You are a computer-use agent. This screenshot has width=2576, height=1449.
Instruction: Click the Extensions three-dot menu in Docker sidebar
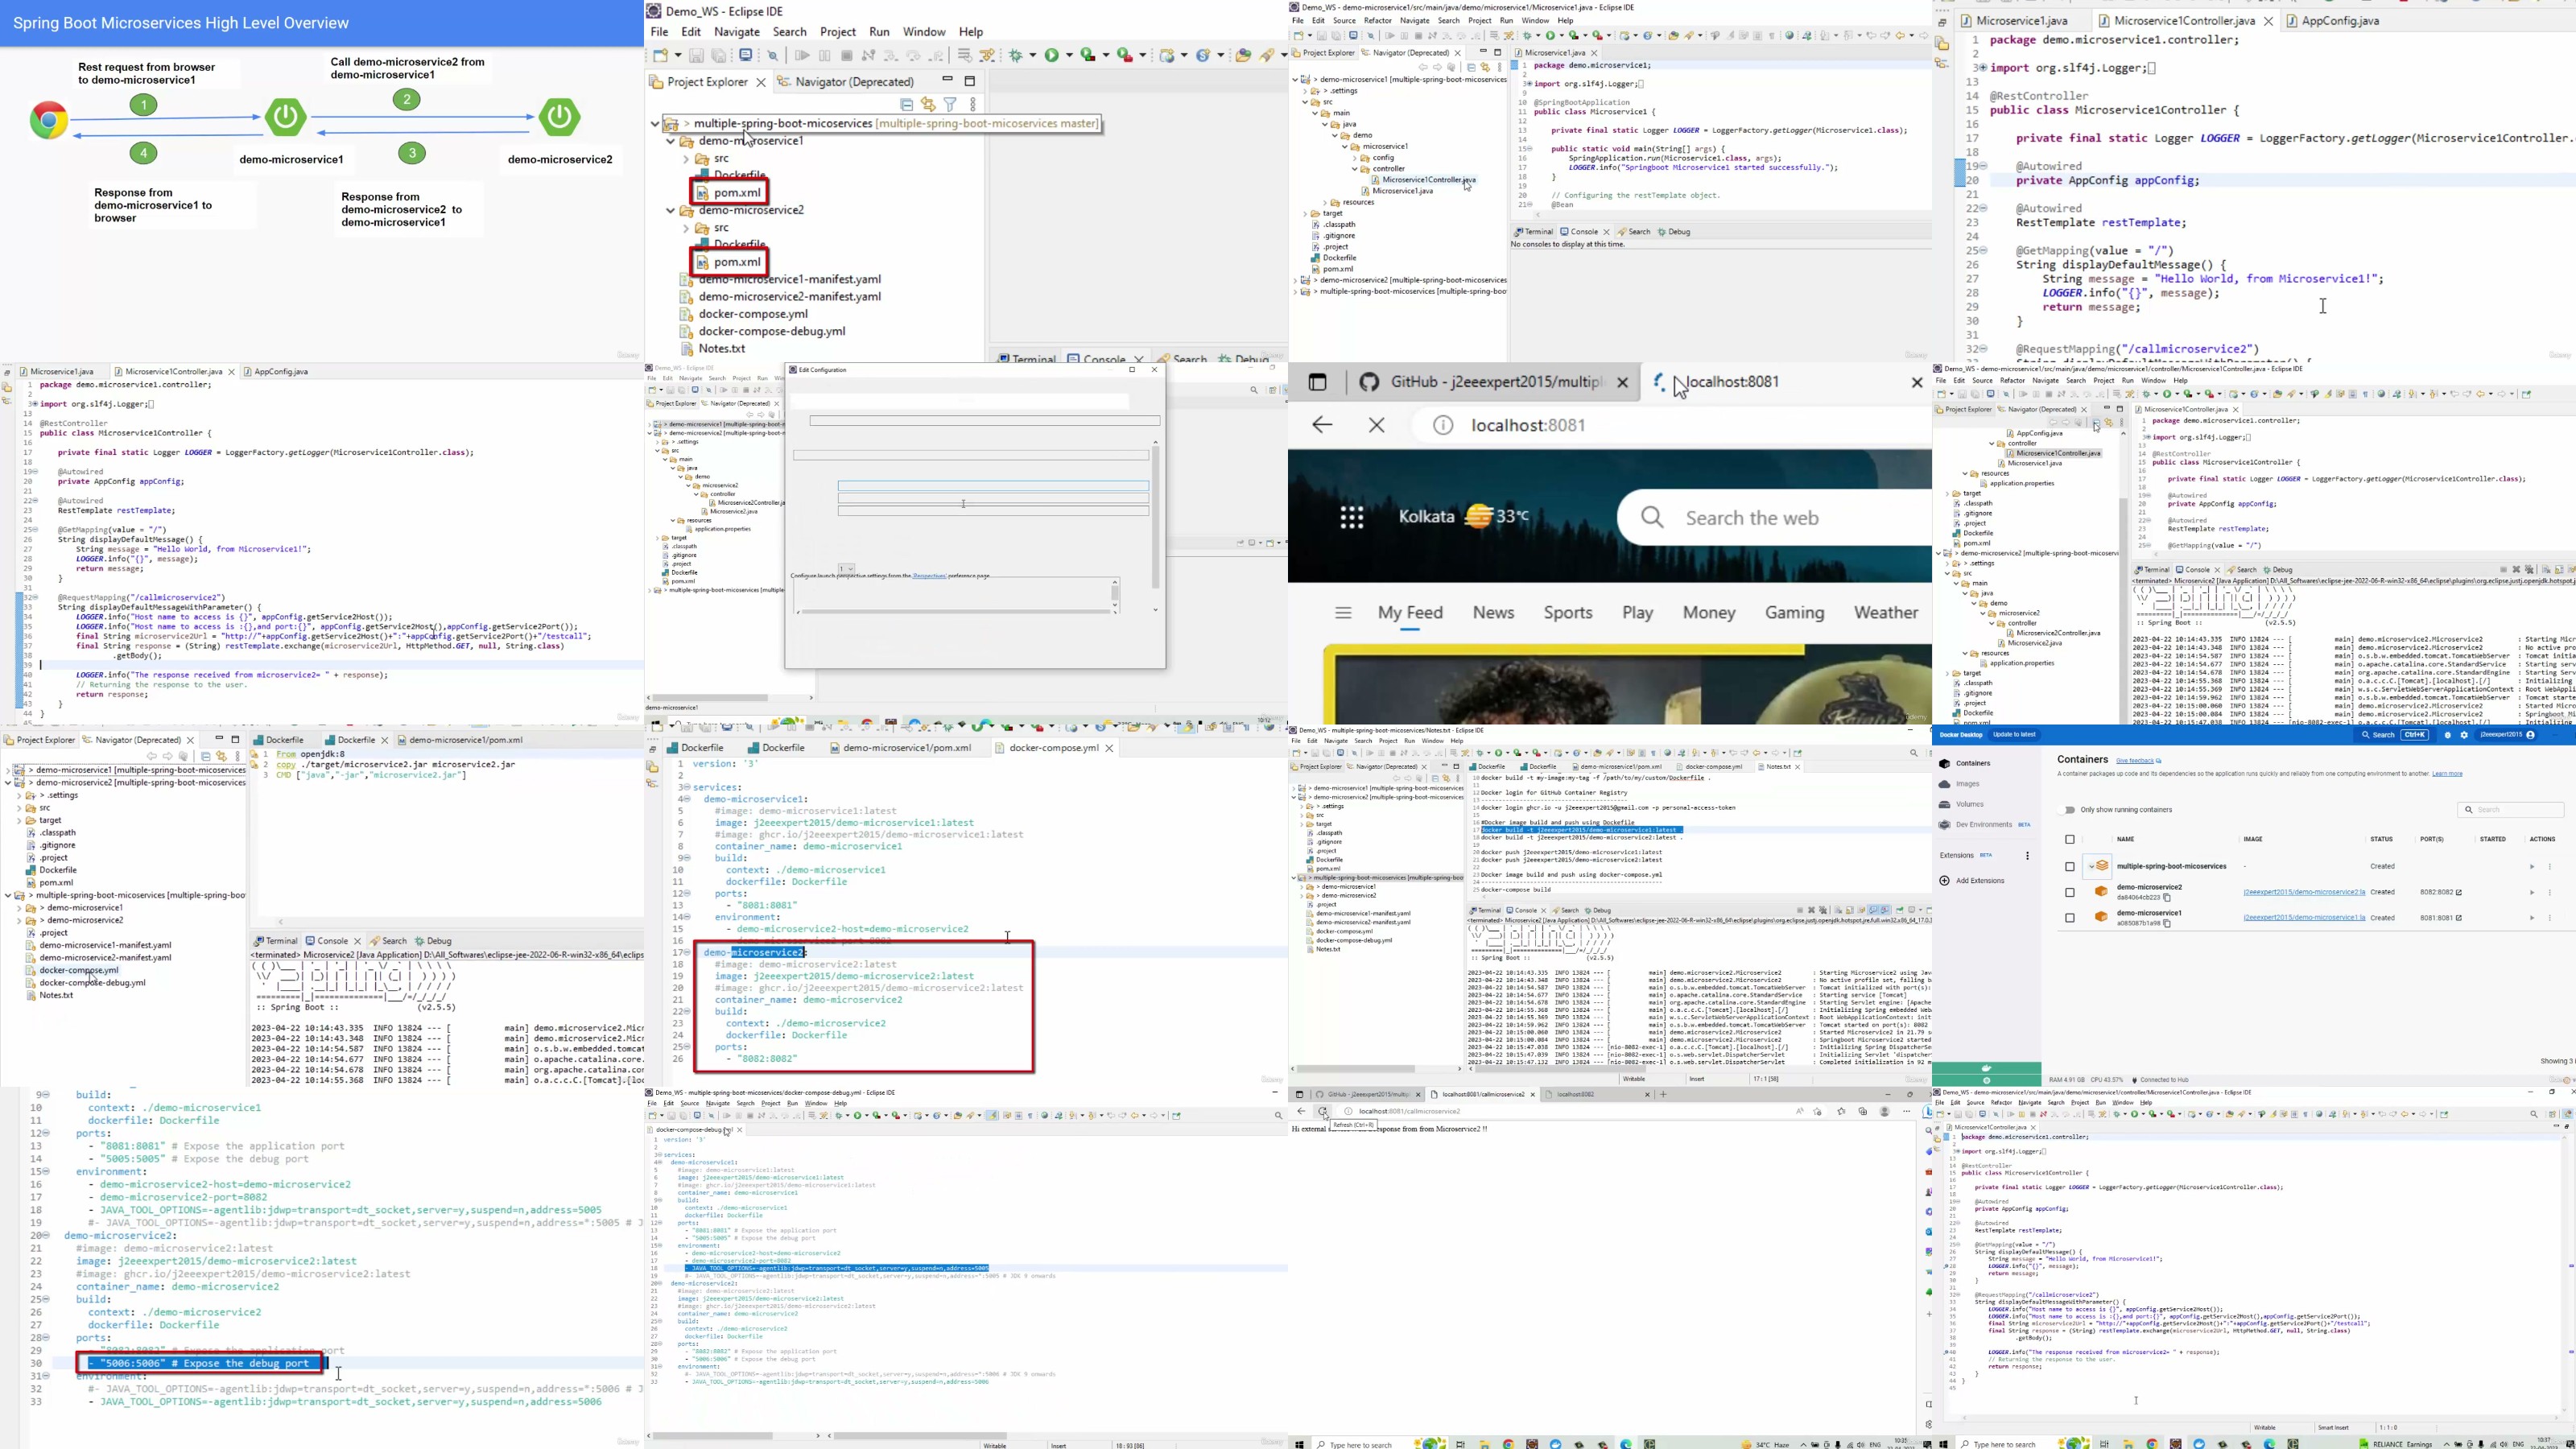[x=2027, y=856]
